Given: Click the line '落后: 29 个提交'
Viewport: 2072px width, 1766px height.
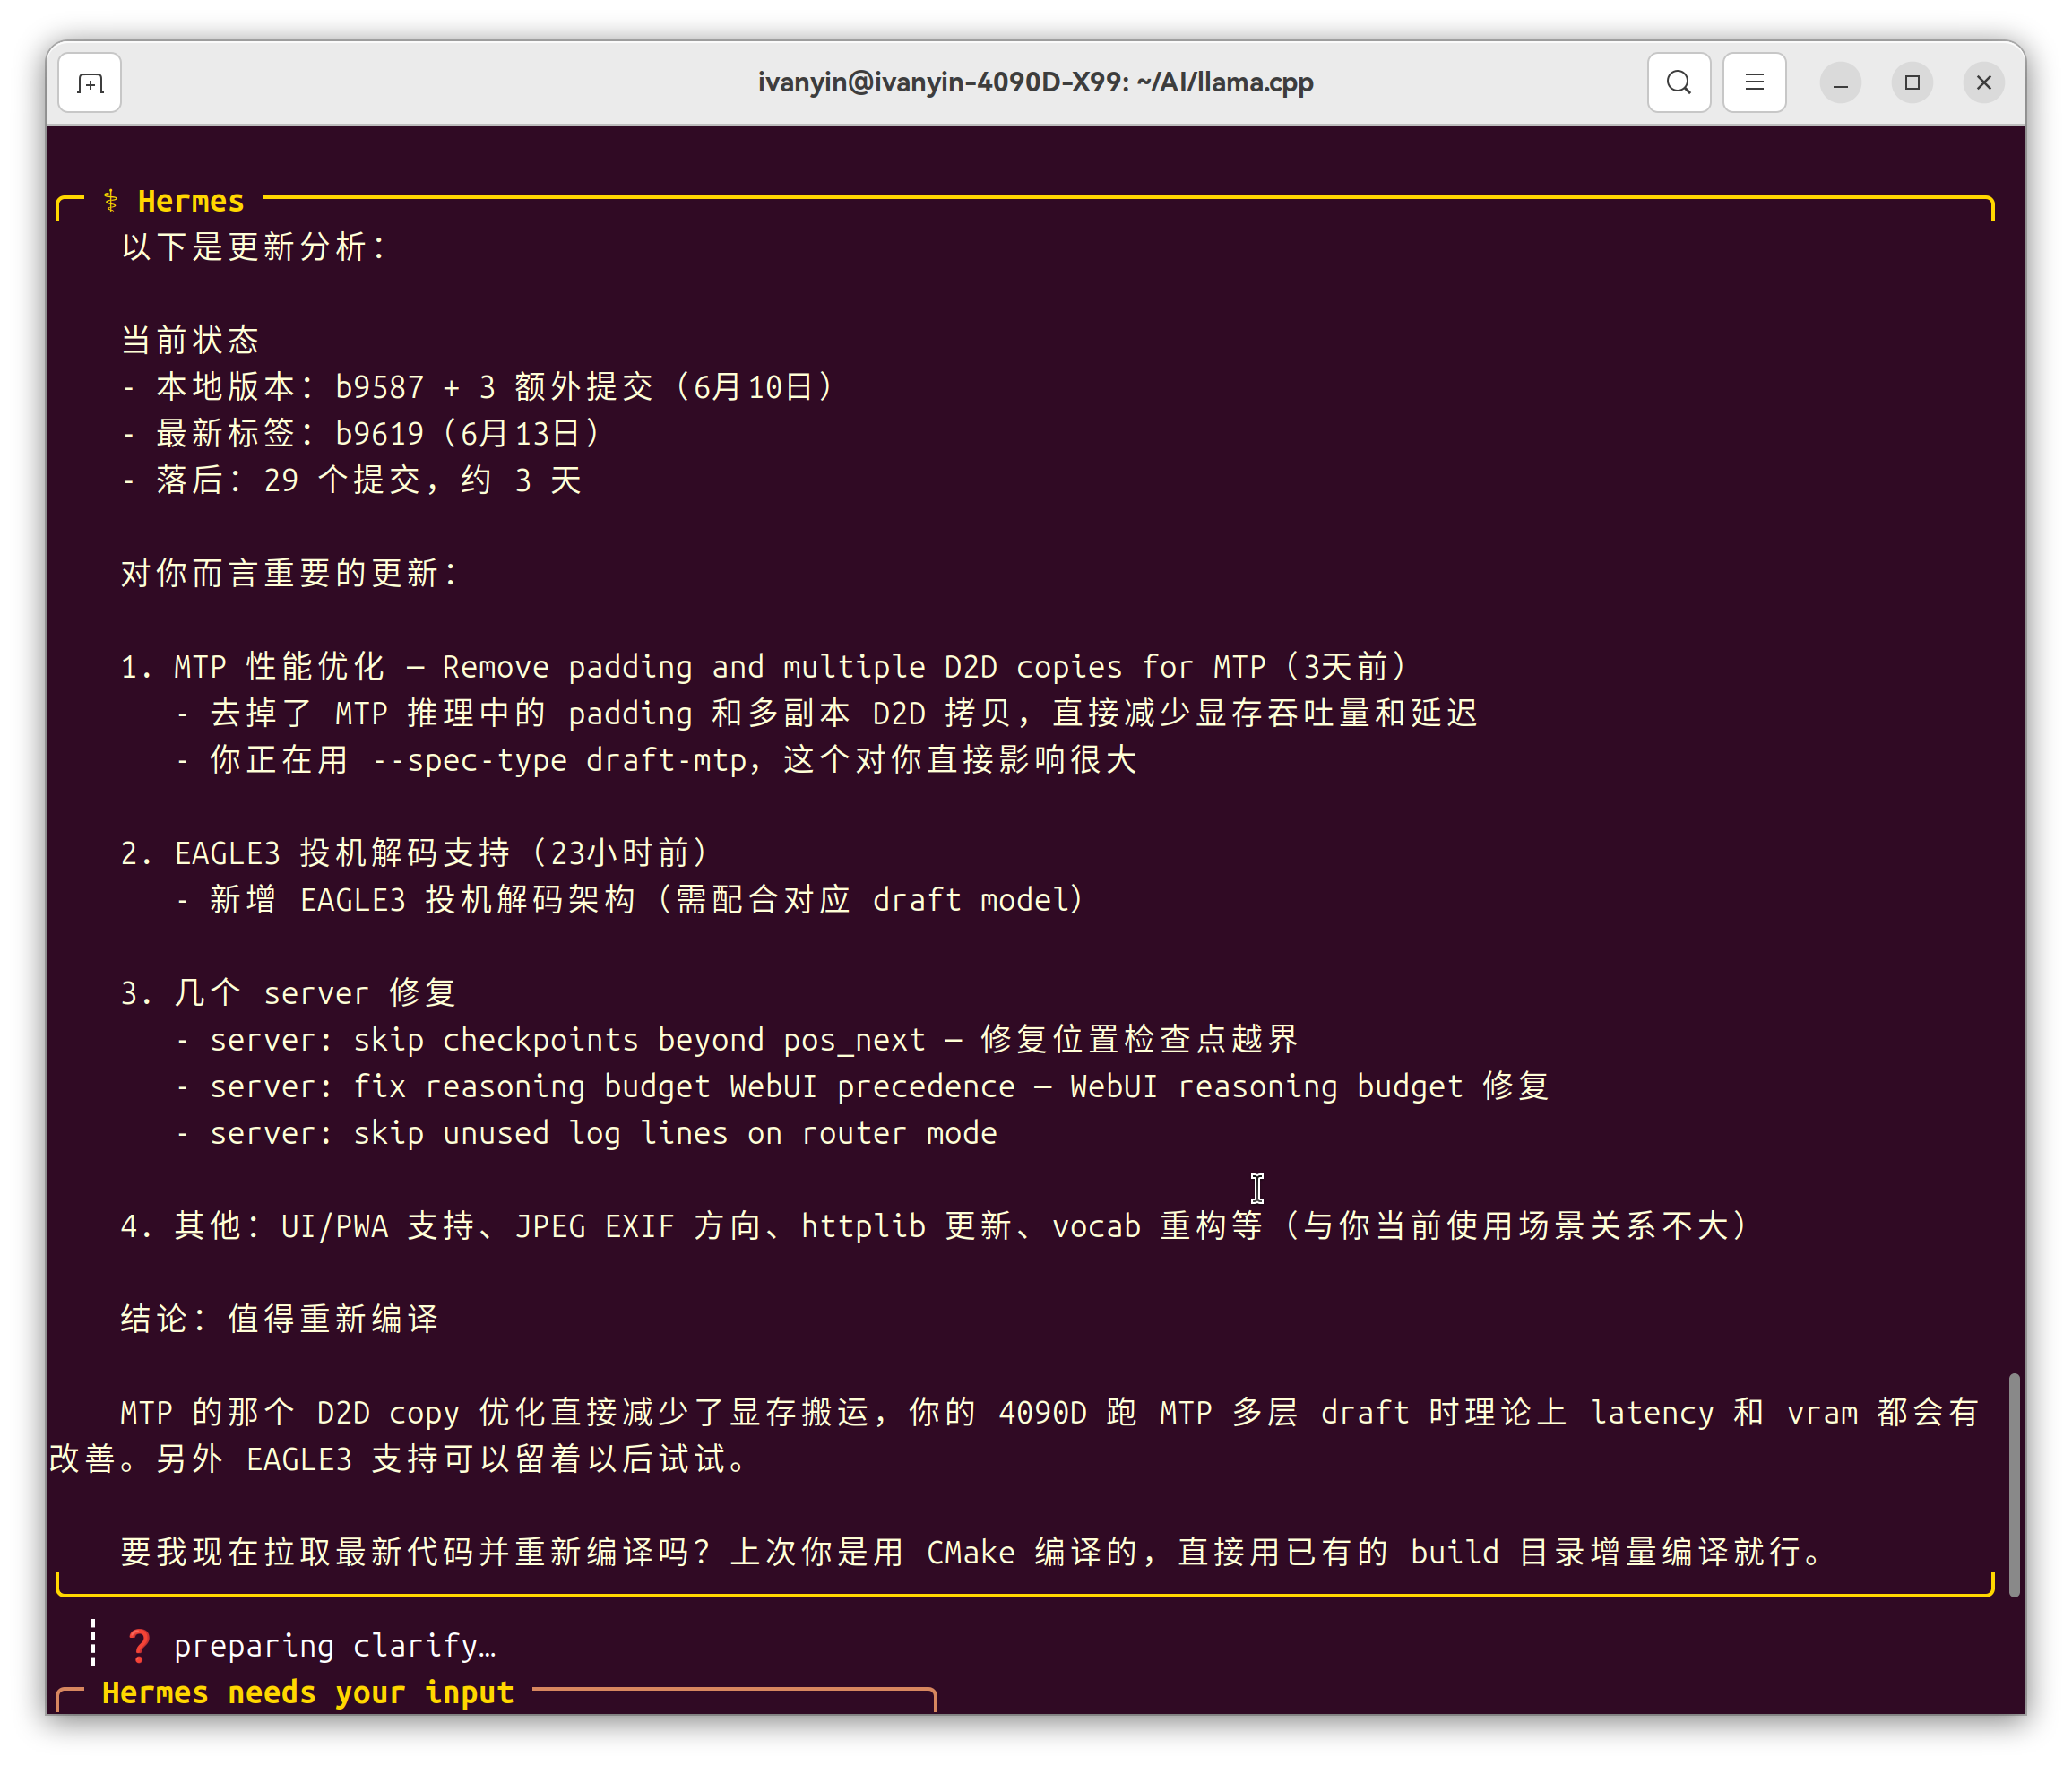Looking at the screenshot, I should (x=351, y=480).
